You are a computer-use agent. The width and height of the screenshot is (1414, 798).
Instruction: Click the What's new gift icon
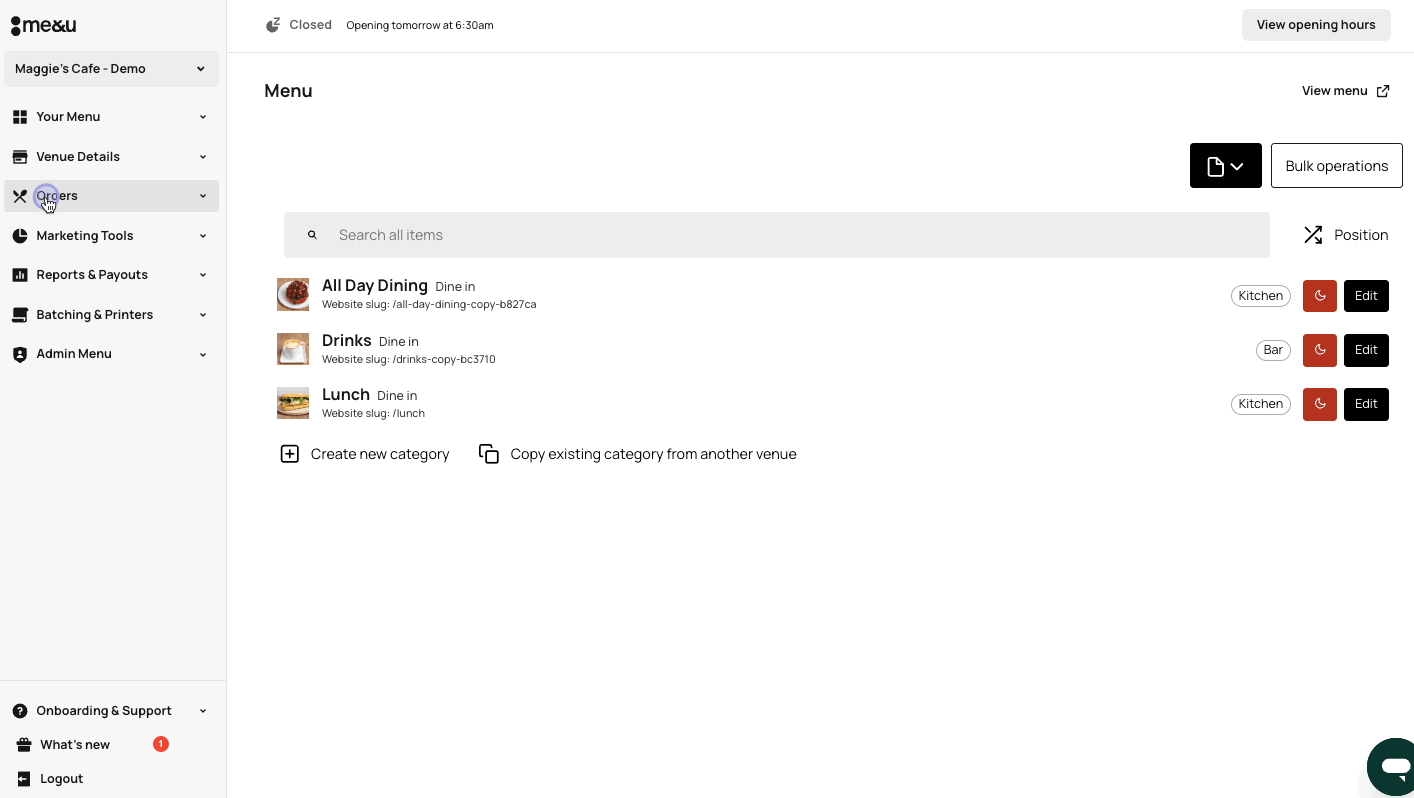coord(23,745)
